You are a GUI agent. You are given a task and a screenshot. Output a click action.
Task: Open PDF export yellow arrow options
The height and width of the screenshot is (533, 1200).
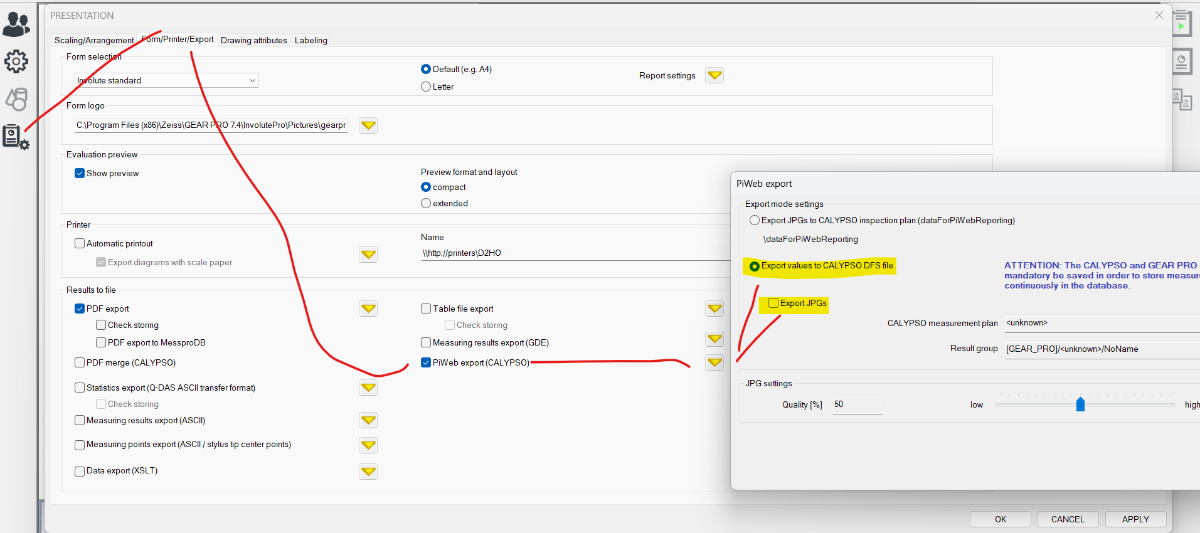coord(368,308)
